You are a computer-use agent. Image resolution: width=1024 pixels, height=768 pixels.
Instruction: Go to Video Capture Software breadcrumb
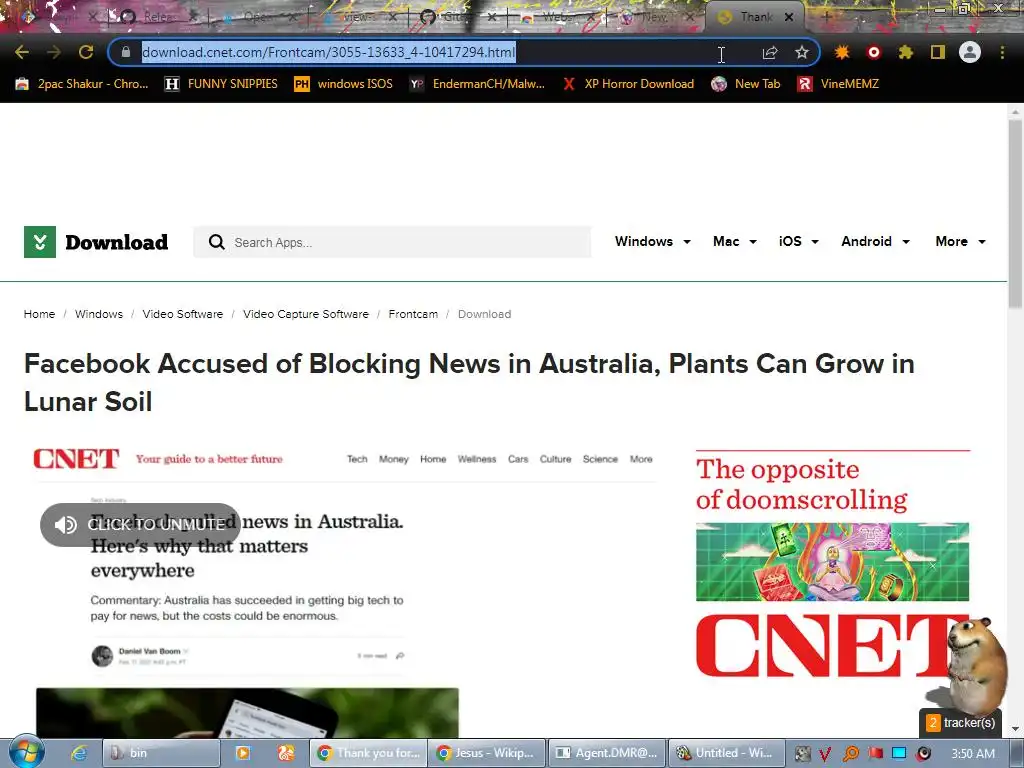306,314
